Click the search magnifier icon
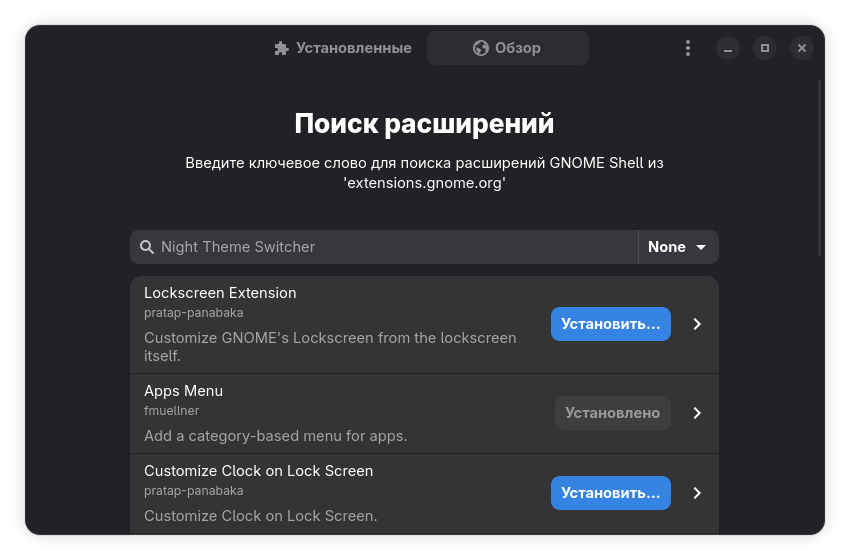The height and width of the screenshot is (560, 850). [x=147, y=247]
